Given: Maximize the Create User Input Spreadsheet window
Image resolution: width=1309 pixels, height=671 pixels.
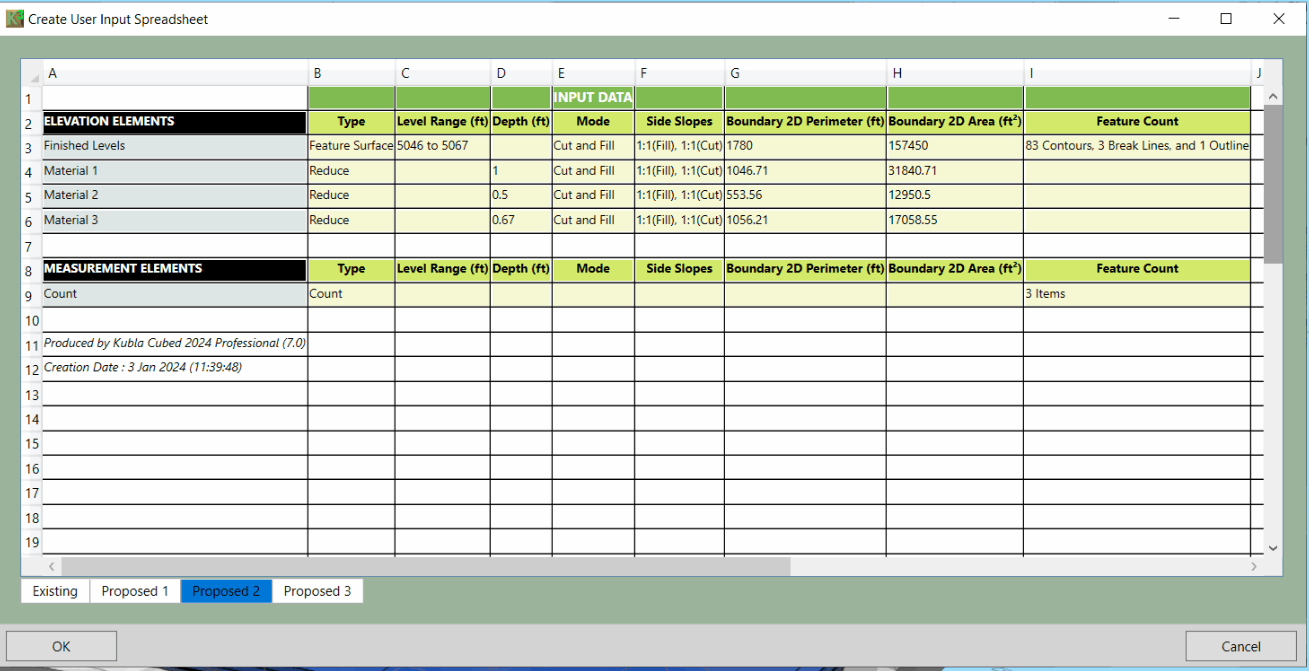Looking at the screenshot, I should point(1226,19).
